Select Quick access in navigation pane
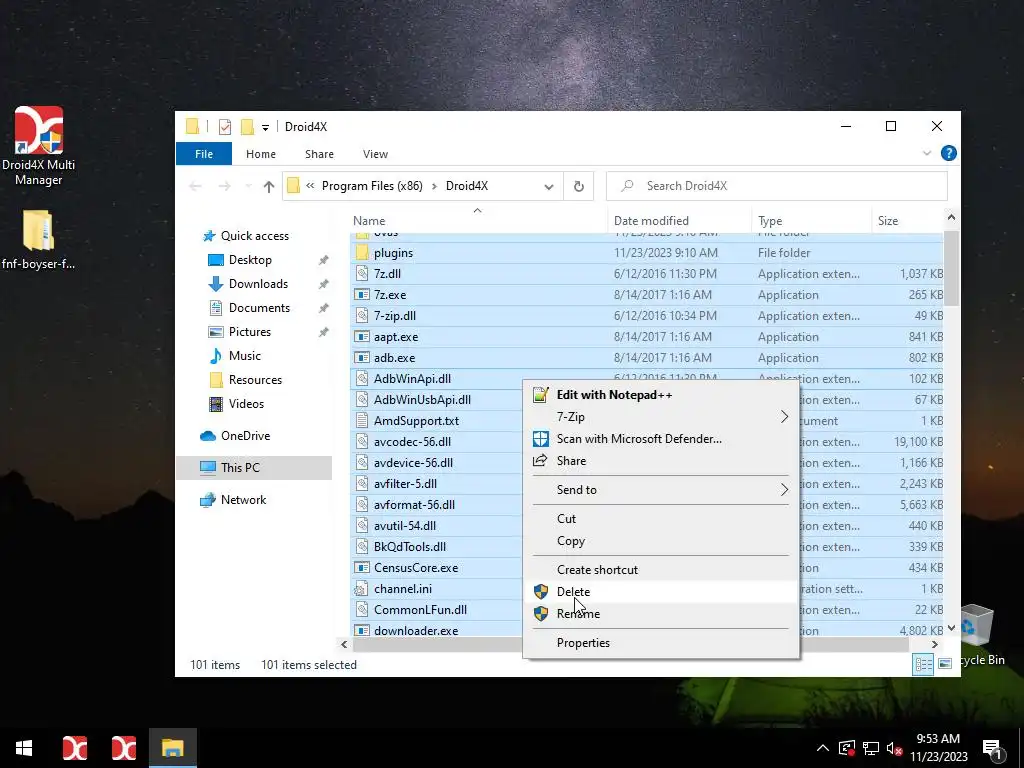This screenshot has width=1024, height=768. (x=254, y=236)
